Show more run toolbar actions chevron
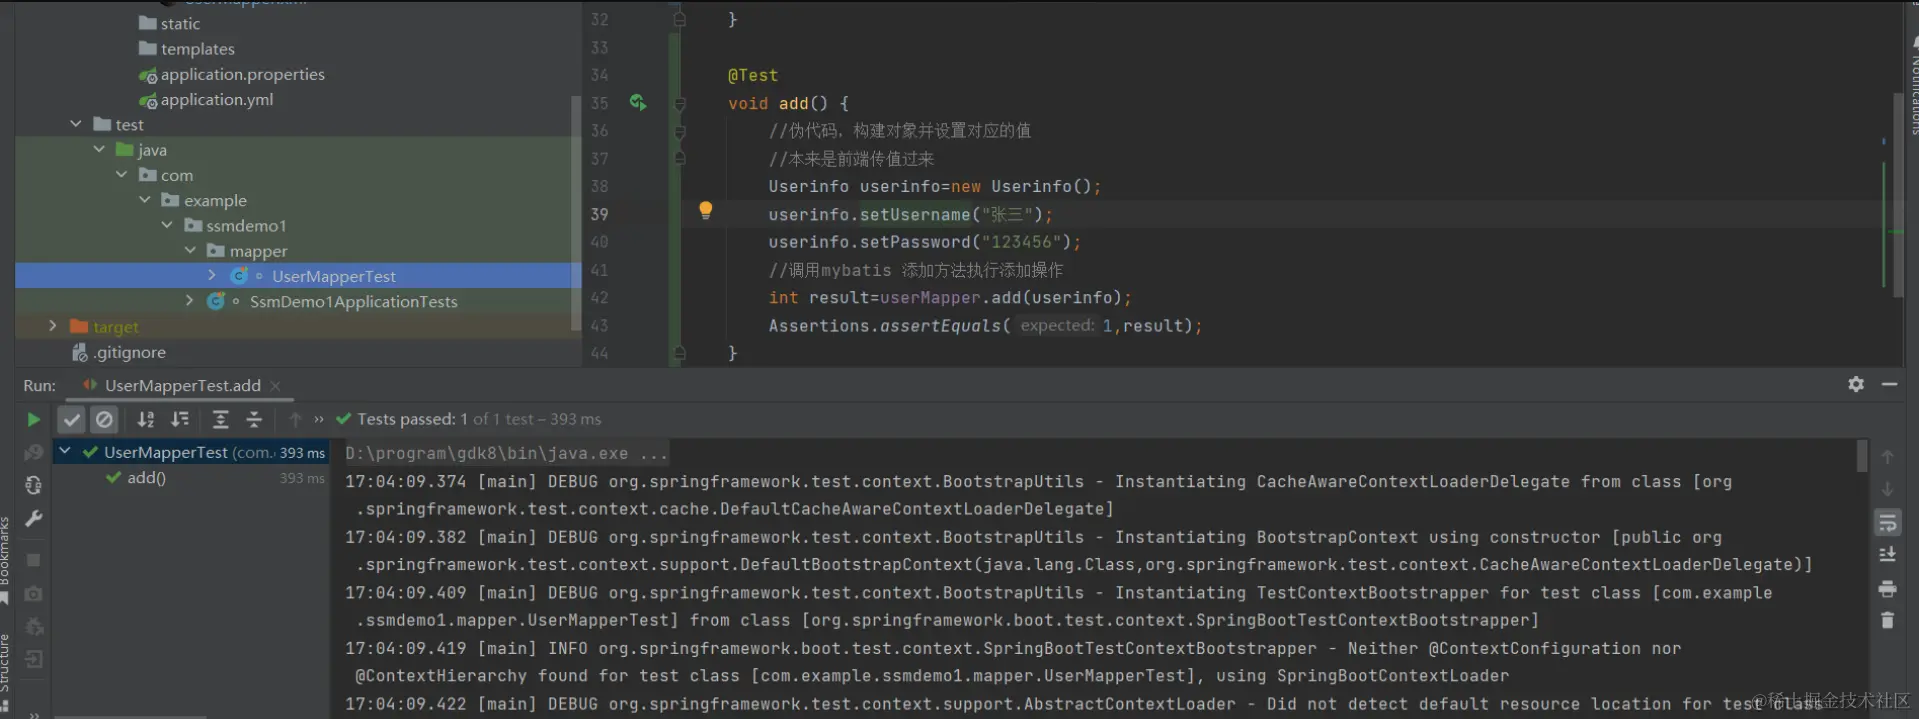 [319, 420]
